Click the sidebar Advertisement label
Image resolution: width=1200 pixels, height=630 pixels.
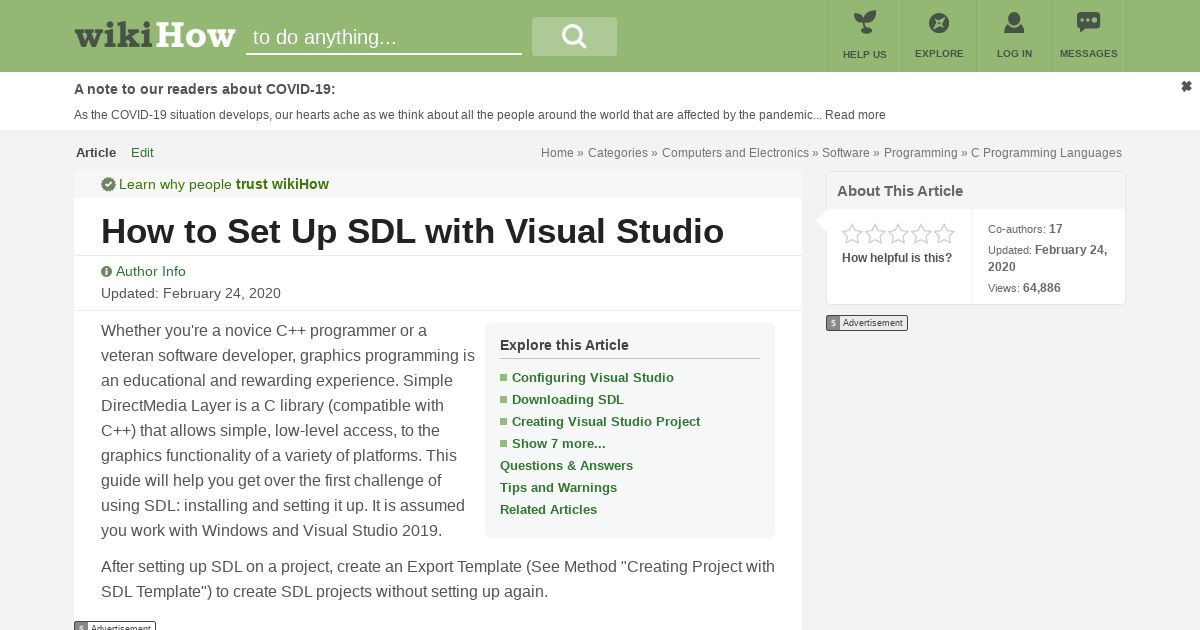[867, 323]
